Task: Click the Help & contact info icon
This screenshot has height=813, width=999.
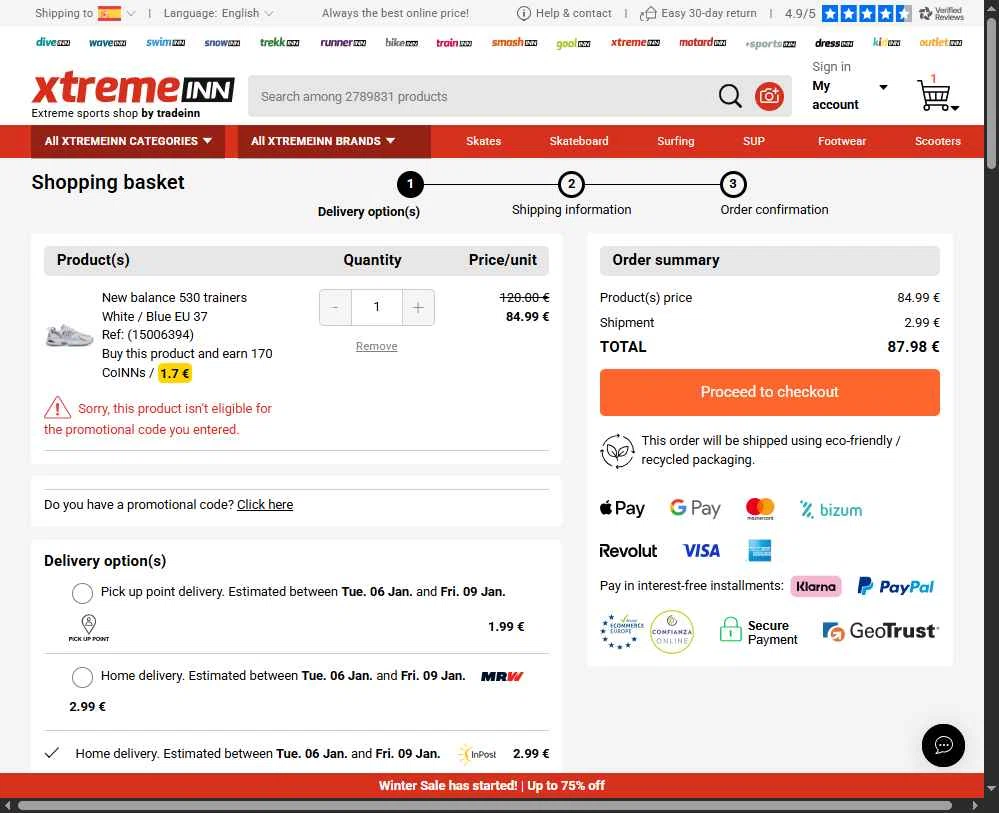Action: click(523, 13)
